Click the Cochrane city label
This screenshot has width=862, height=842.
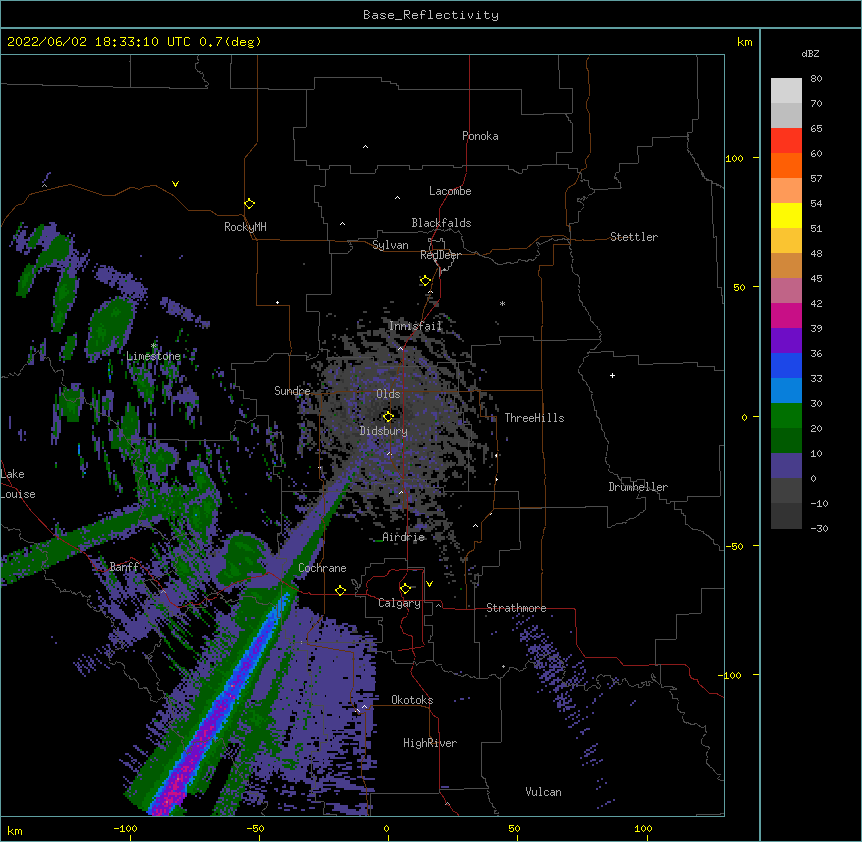(322, 568)
